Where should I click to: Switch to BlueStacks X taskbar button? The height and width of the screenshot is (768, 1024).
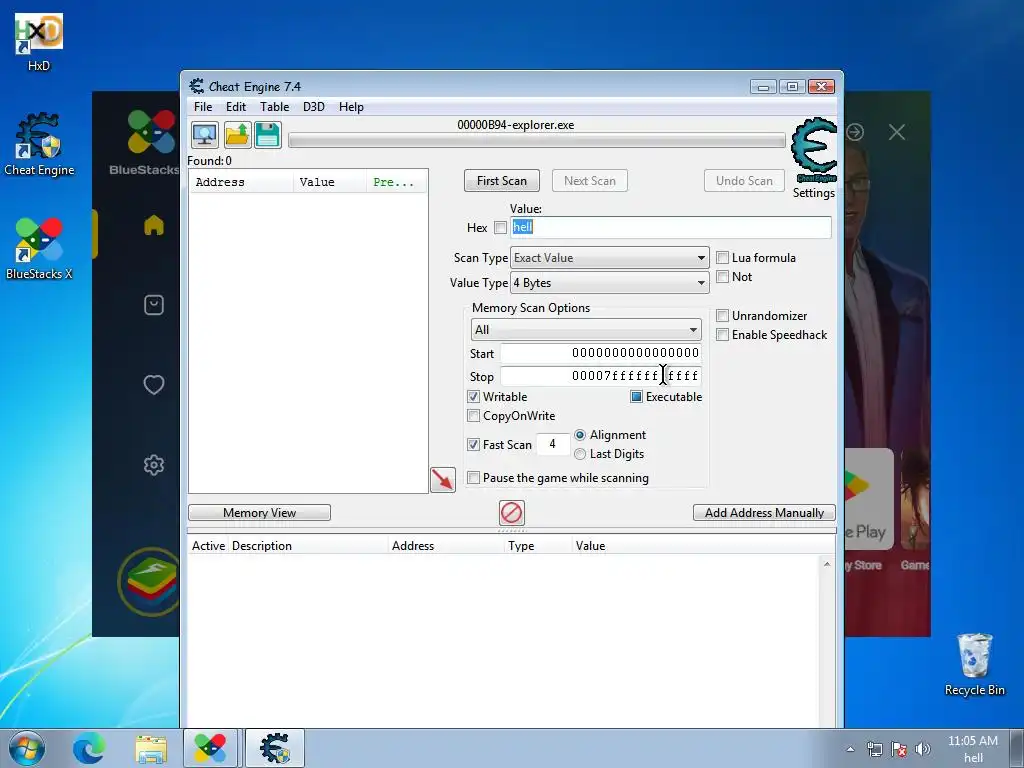coord(210,748)
